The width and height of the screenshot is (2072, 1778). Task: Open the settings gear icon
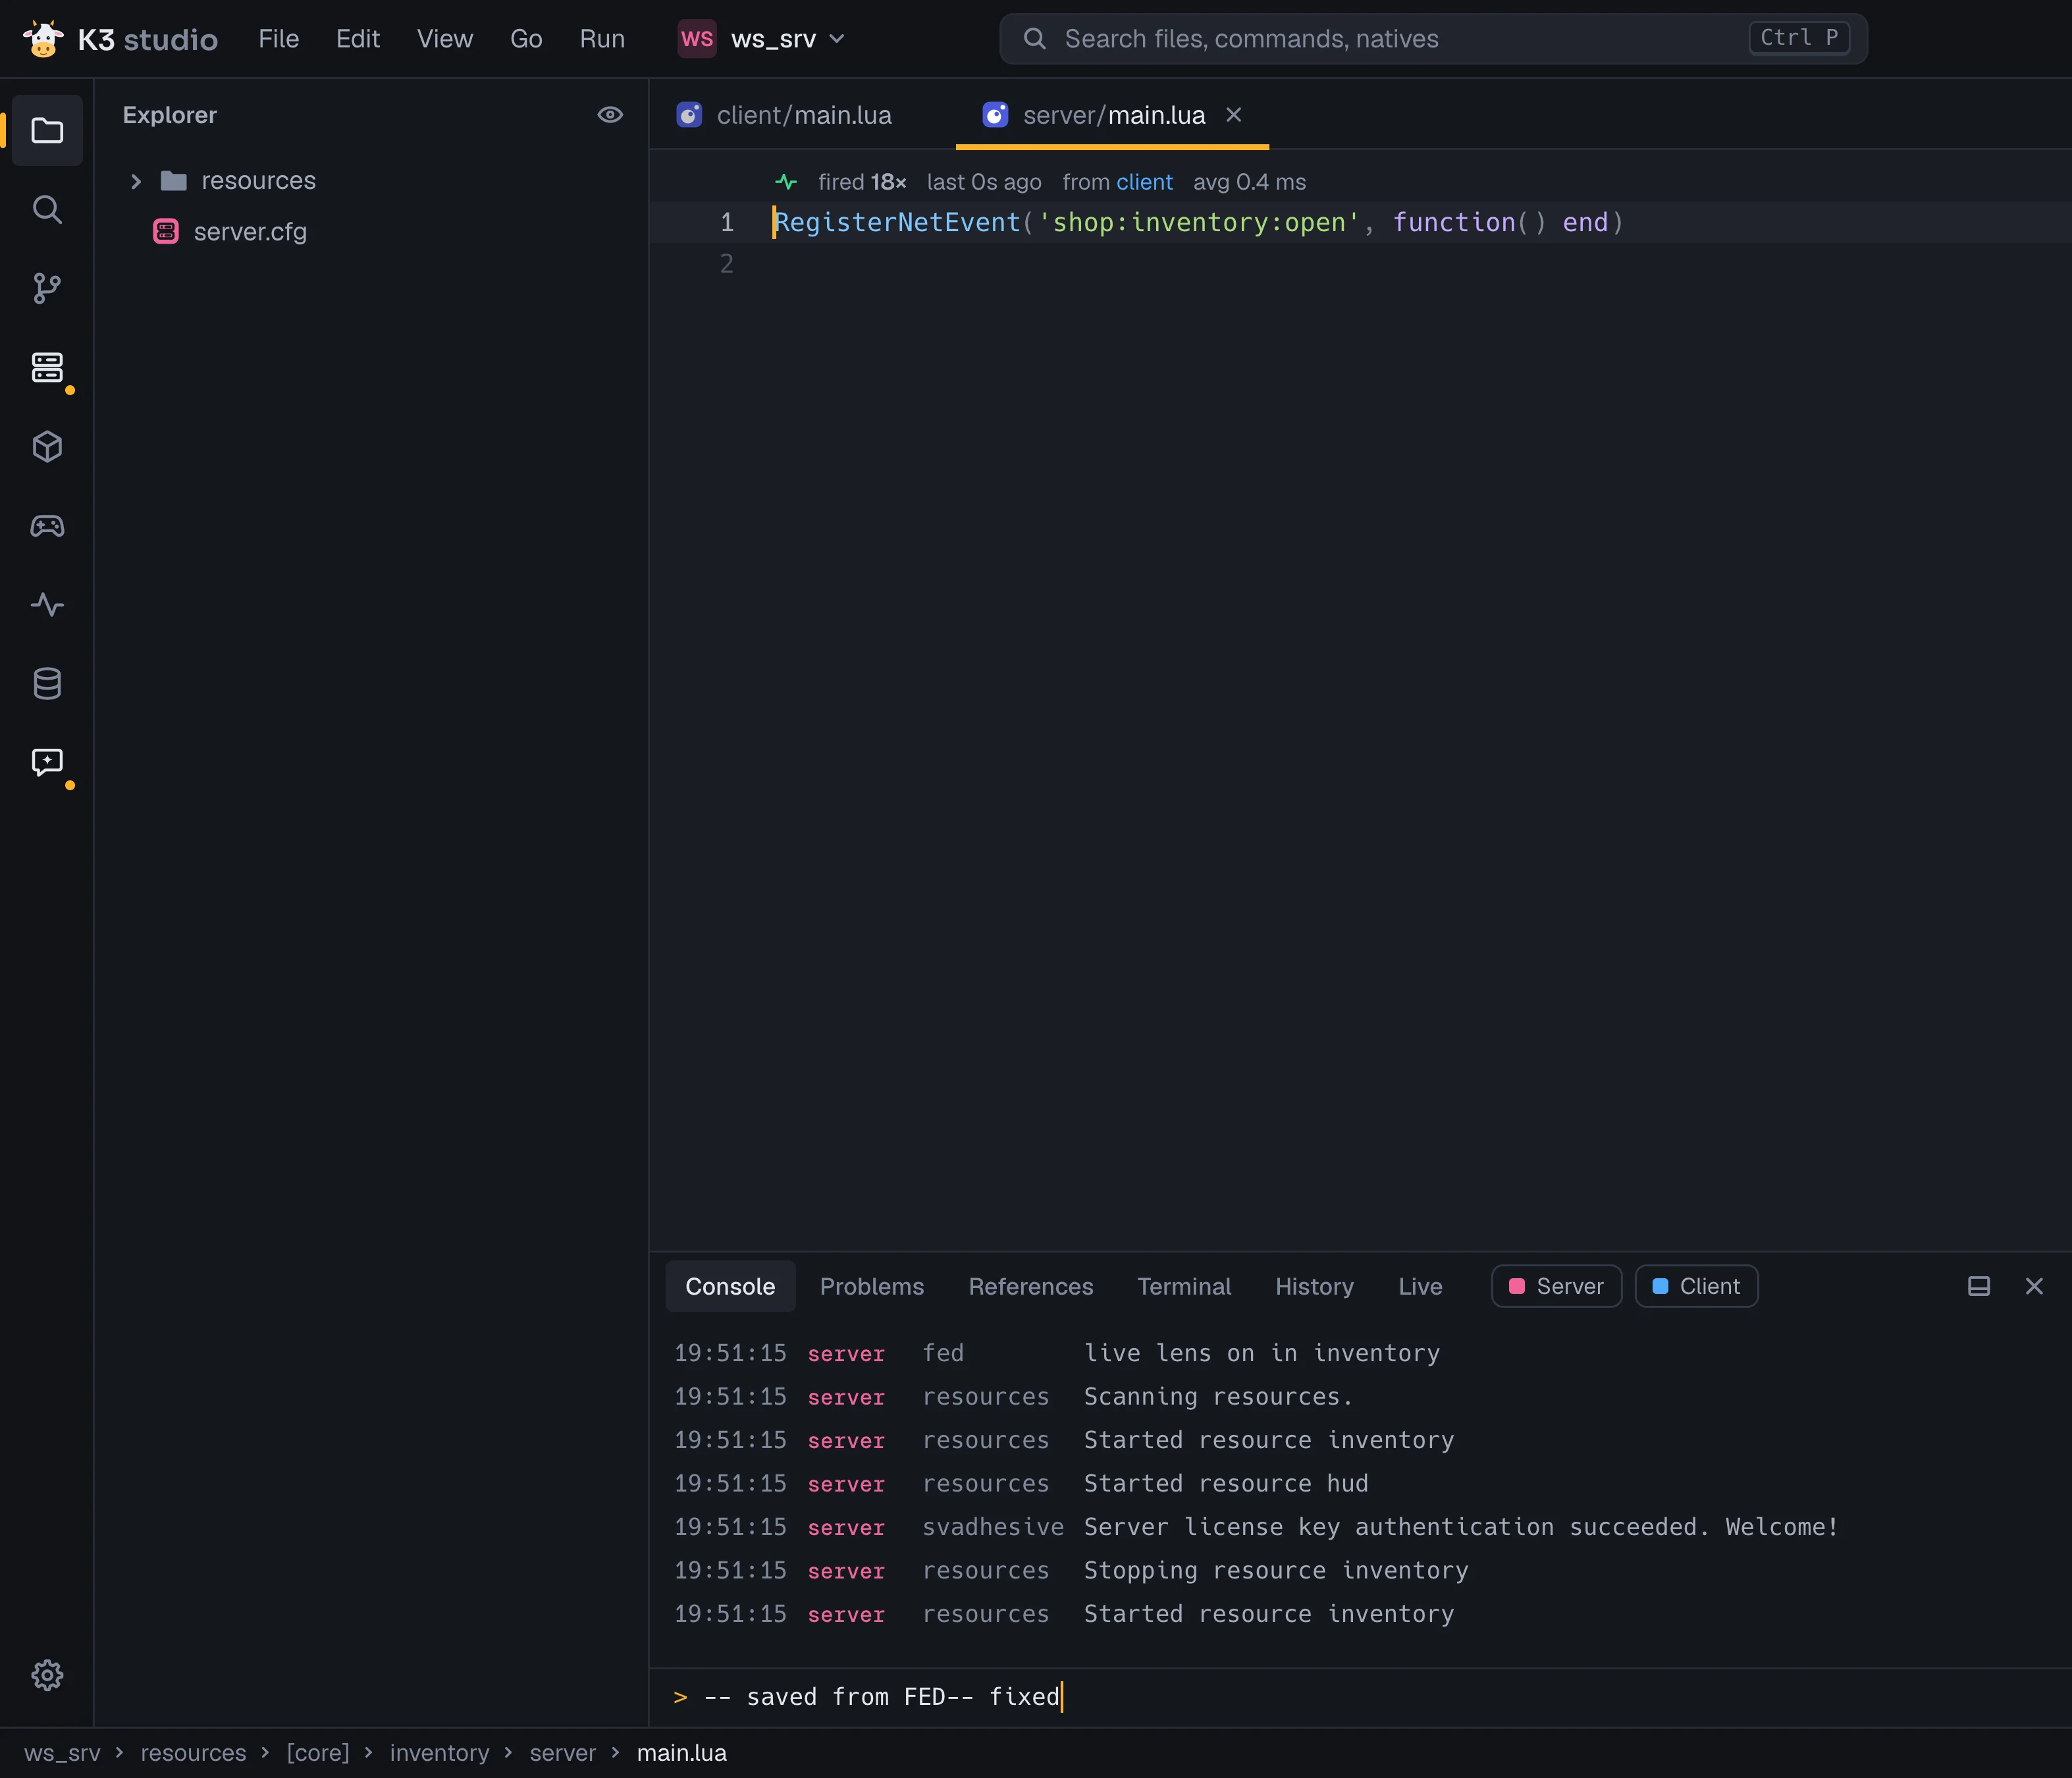47,1675
